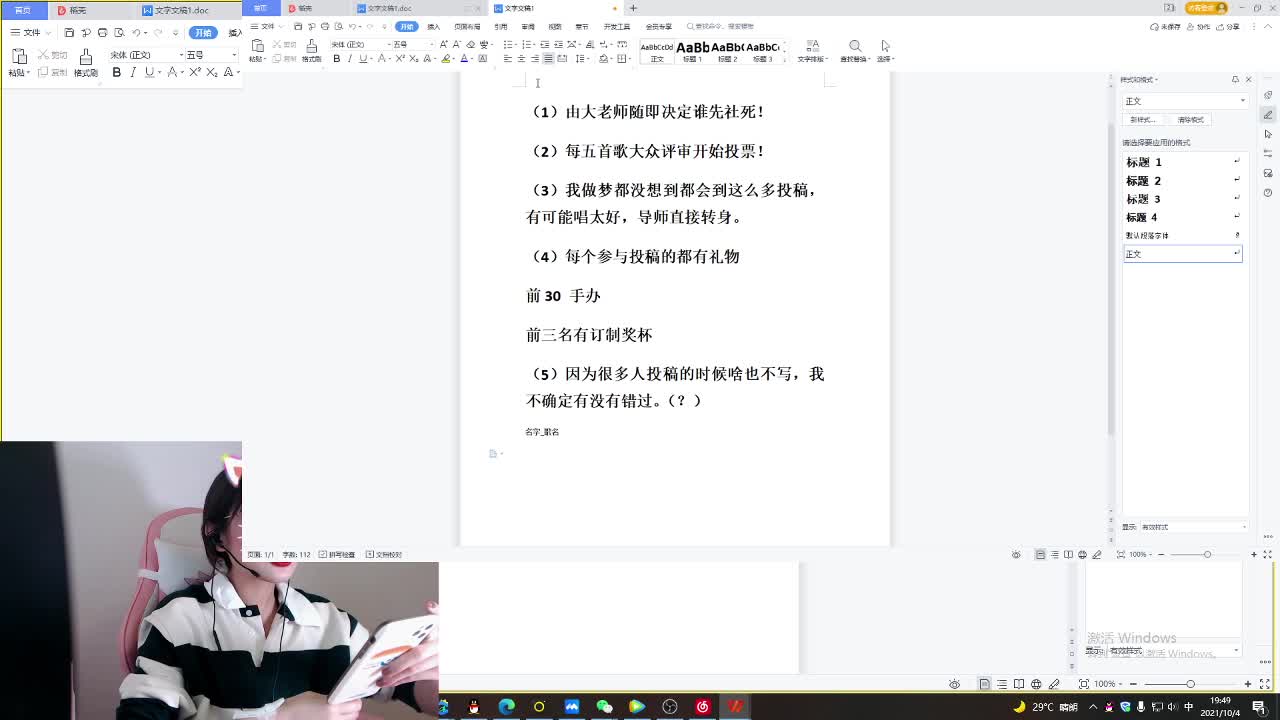
Task: Click the paste icon in the ribbon above the document
Action: [258, 46]
